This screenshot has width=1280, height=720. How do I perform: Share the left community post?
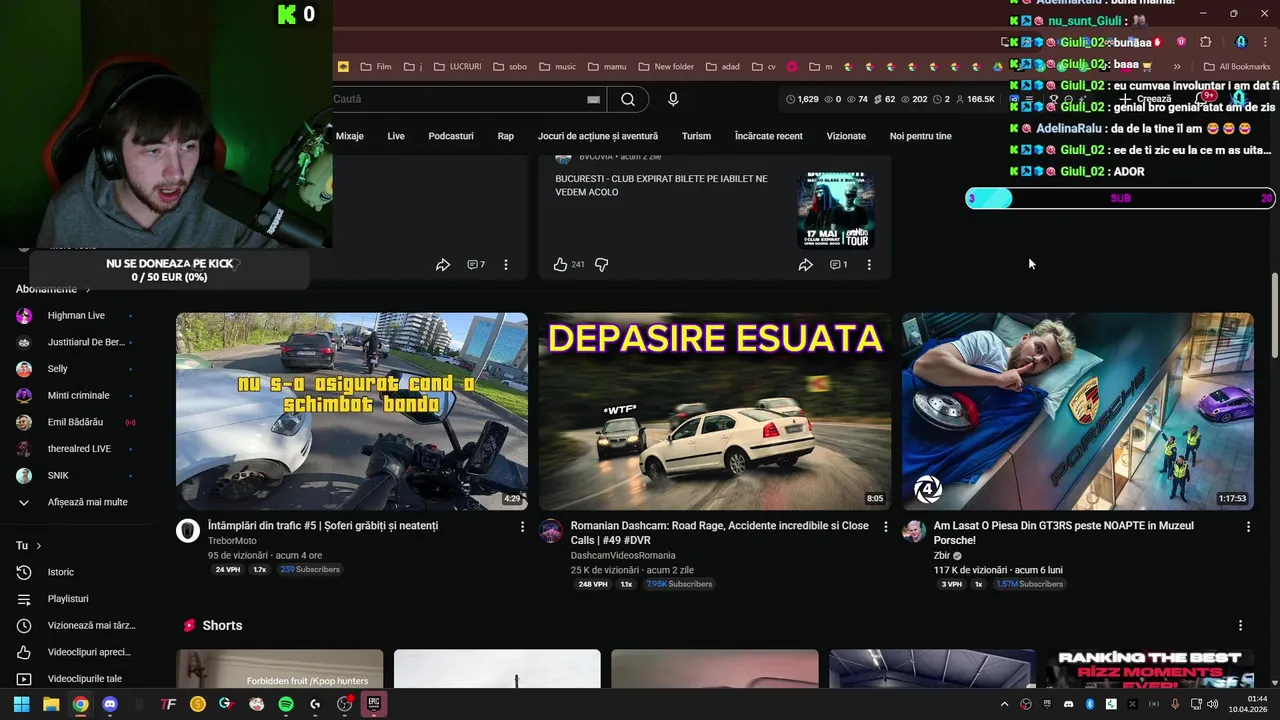click(442, 265)
